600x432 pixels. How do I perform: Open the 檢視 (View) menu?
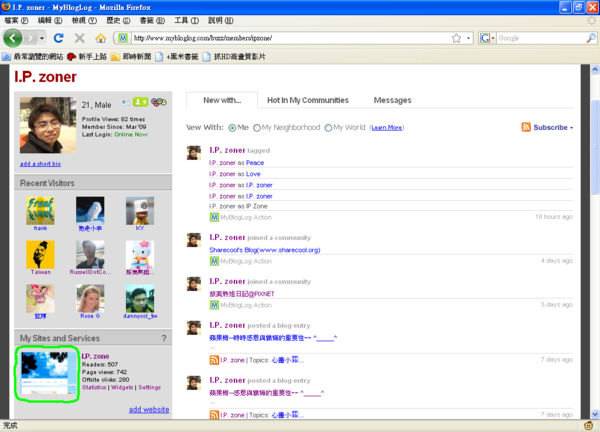pyautogui.click(x=84, y=20)
